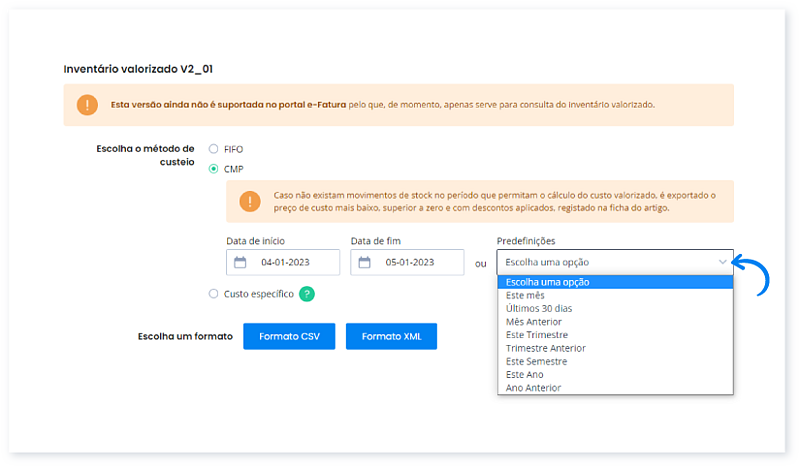
Task: Click the calendar icon in Data de início
Action: 240,263
